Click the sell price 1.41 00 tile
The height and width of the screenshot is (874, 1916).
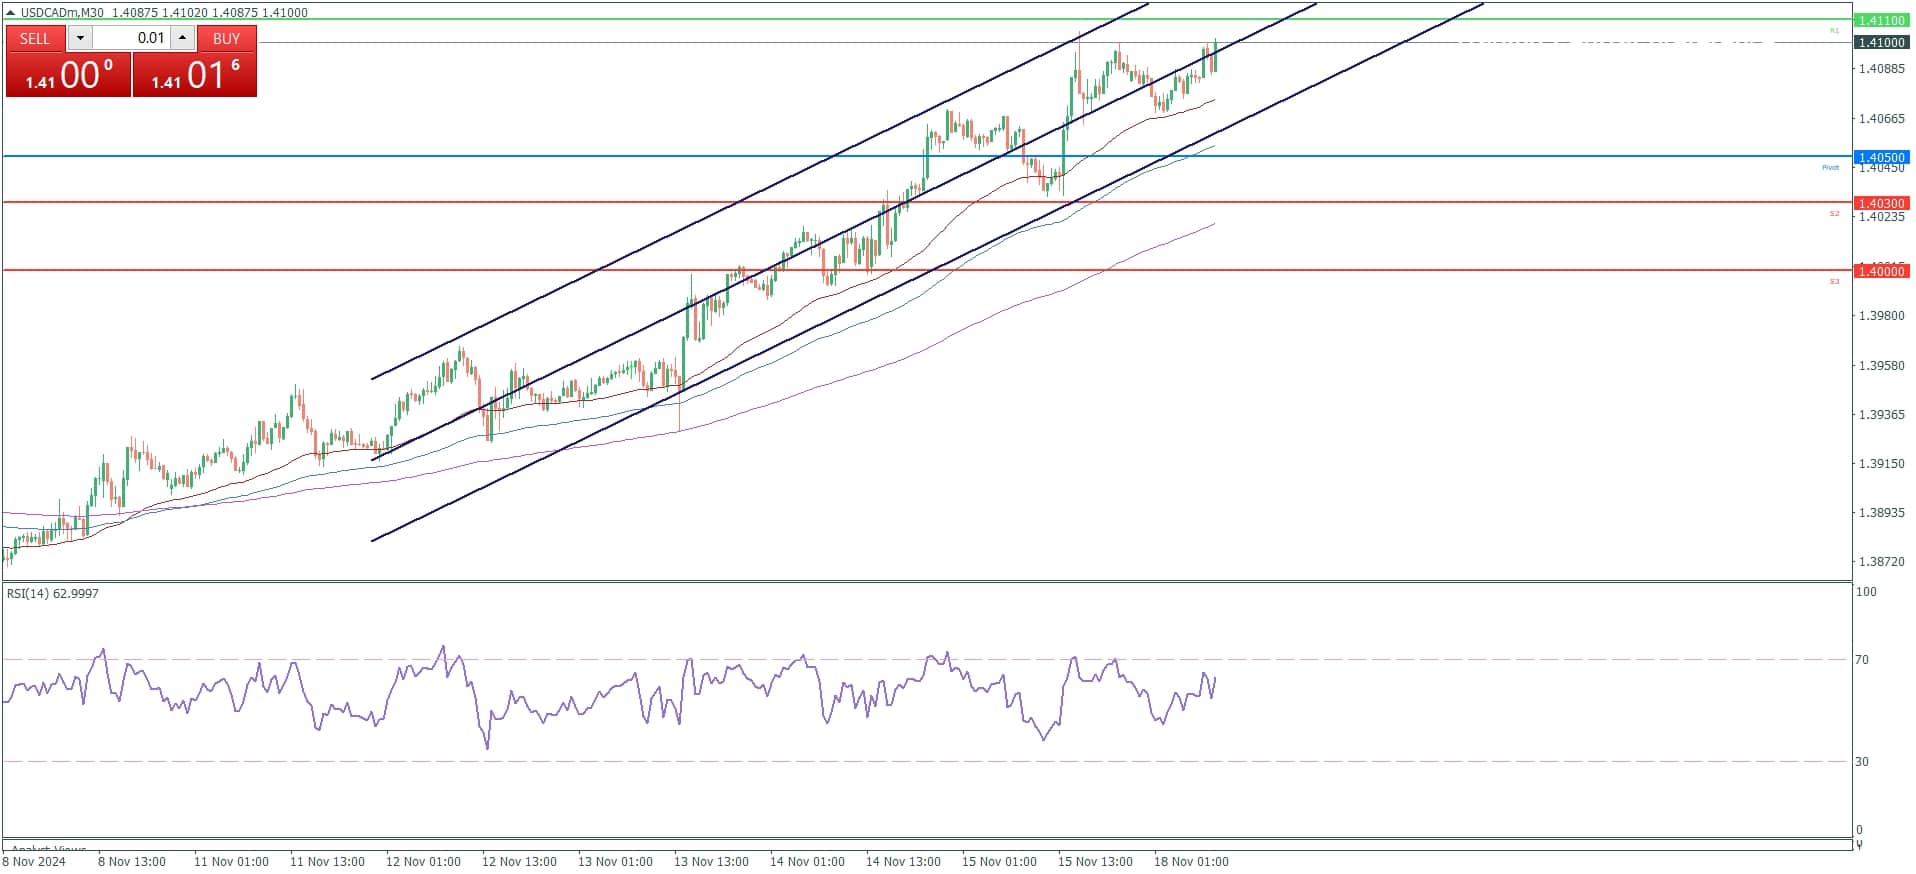tap(68, 75)
